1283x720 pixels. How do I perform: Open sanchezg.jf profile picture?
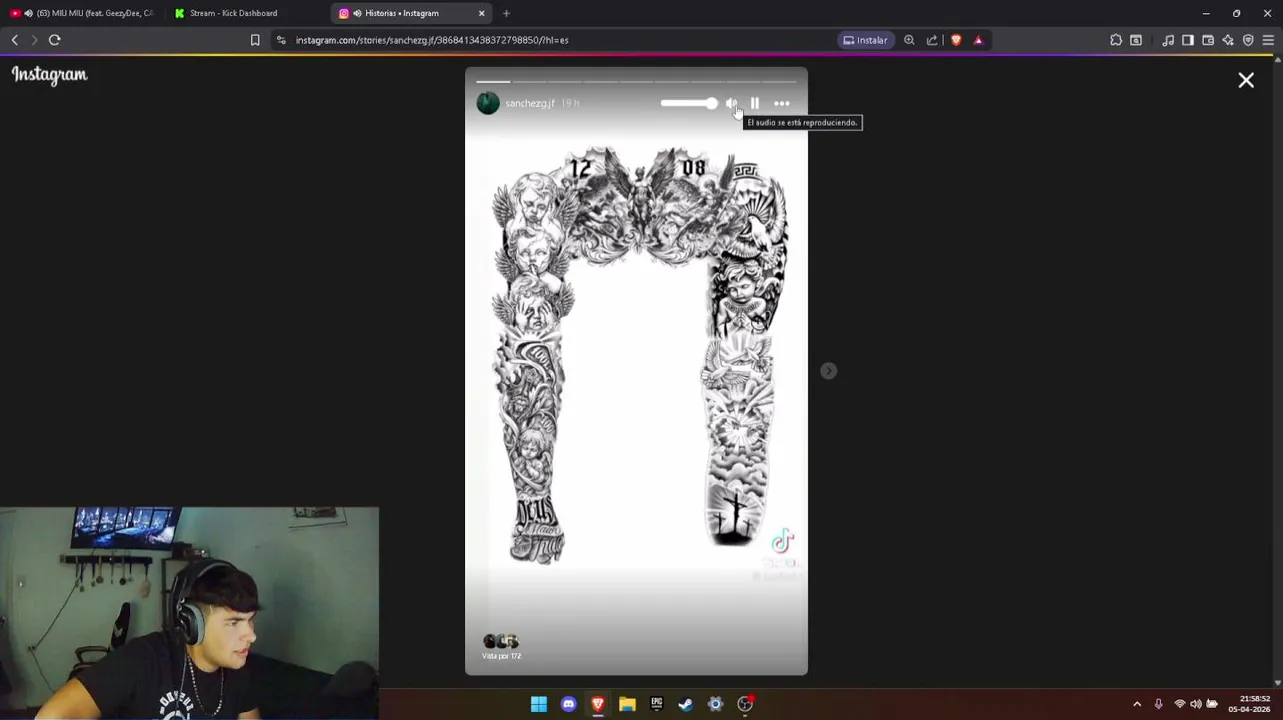point(488,103)
